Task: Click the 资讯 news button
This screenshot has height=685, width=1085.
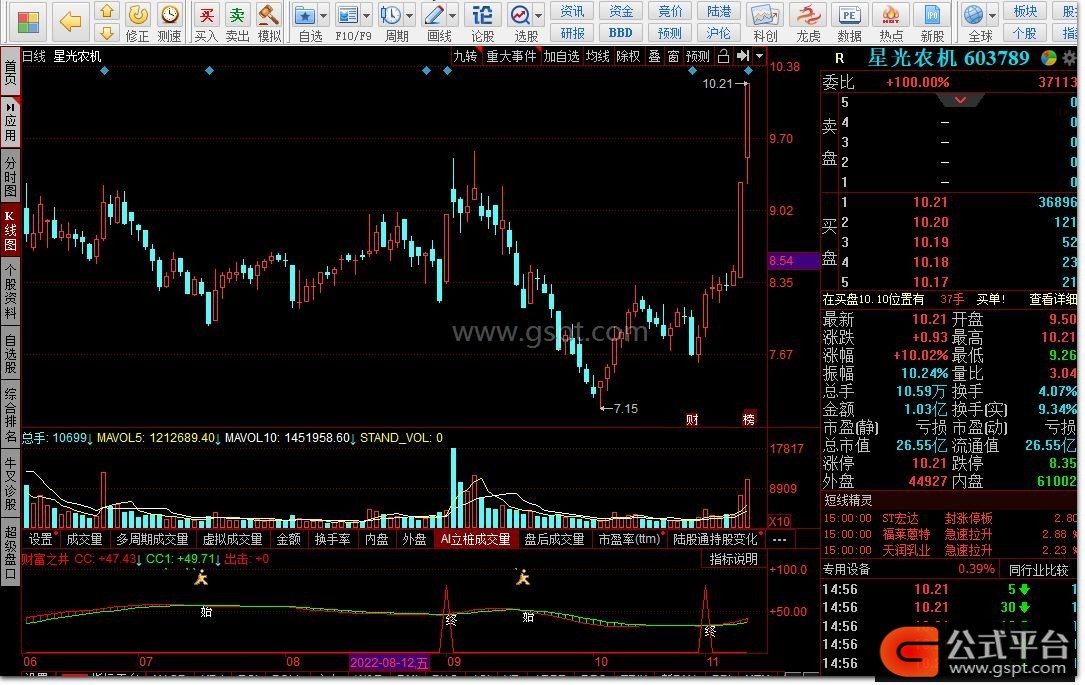Action: [x=572, y=11]
